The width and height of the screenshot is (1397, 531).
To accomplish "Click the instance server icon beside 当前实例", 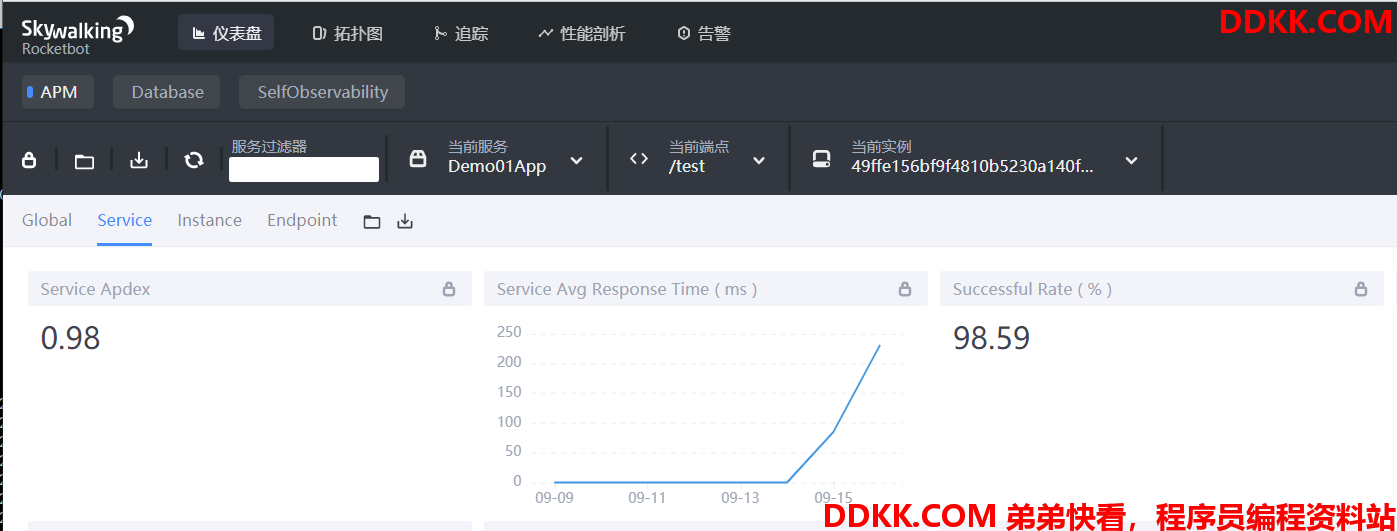I will [x=821, y=158].
